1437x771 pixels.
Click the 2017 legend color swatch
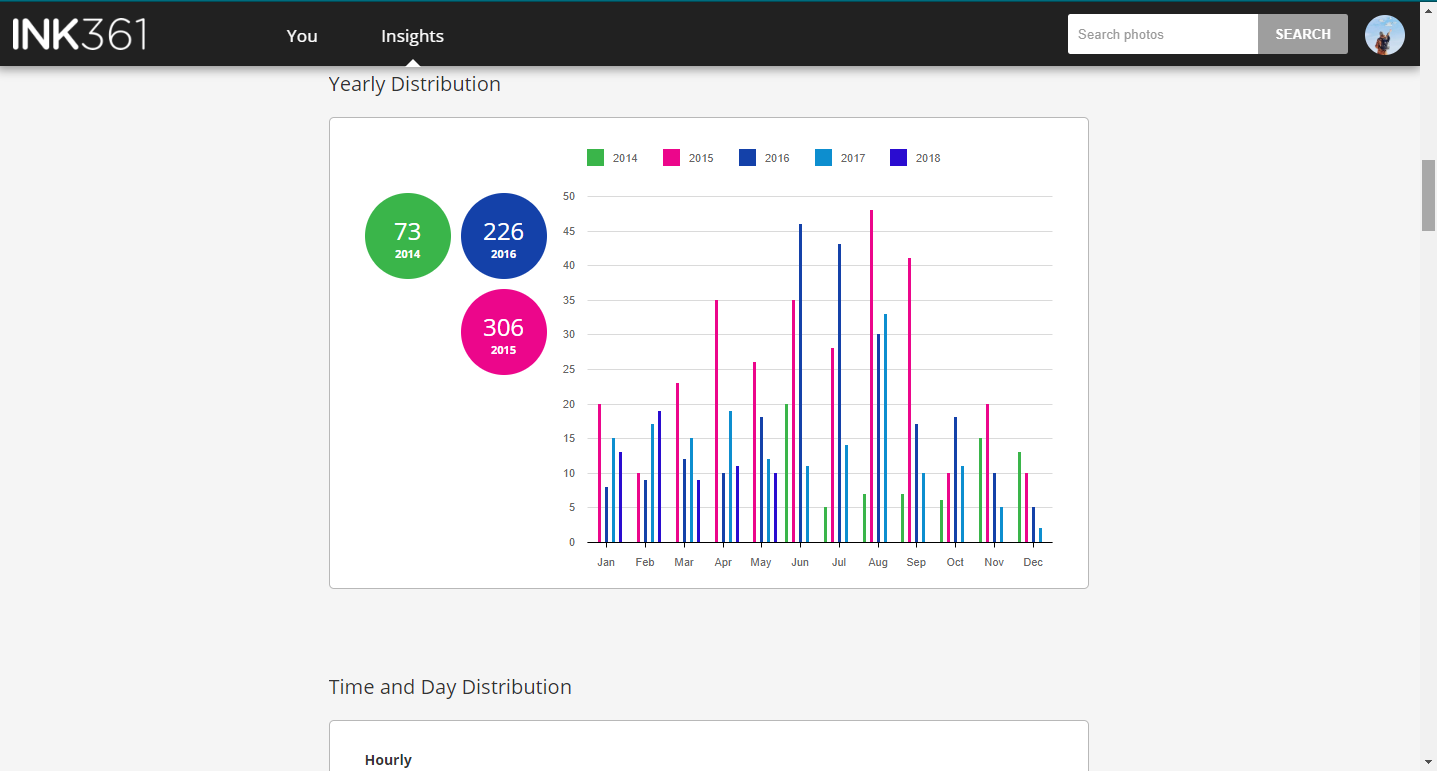823,158
